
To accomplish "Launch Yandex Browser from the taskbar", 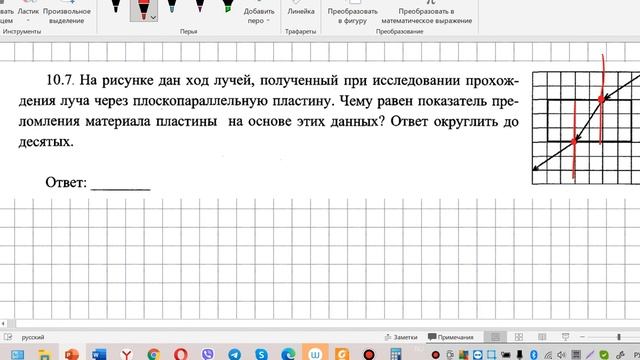I will point(127,354).
